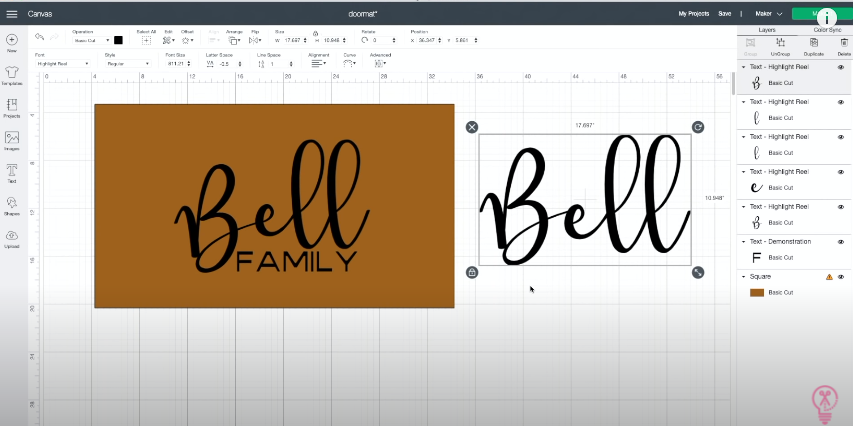This screenshot has height=426, width=853.
Task: Click the Save button
Action: pos(725,14)
